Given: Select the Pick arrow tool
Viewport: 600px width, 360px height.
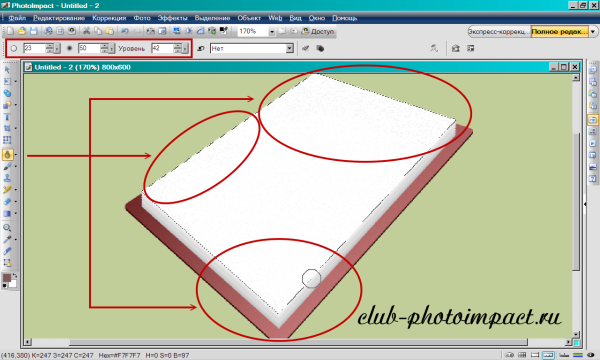Looking at the screenshot, I should (7, 70).
